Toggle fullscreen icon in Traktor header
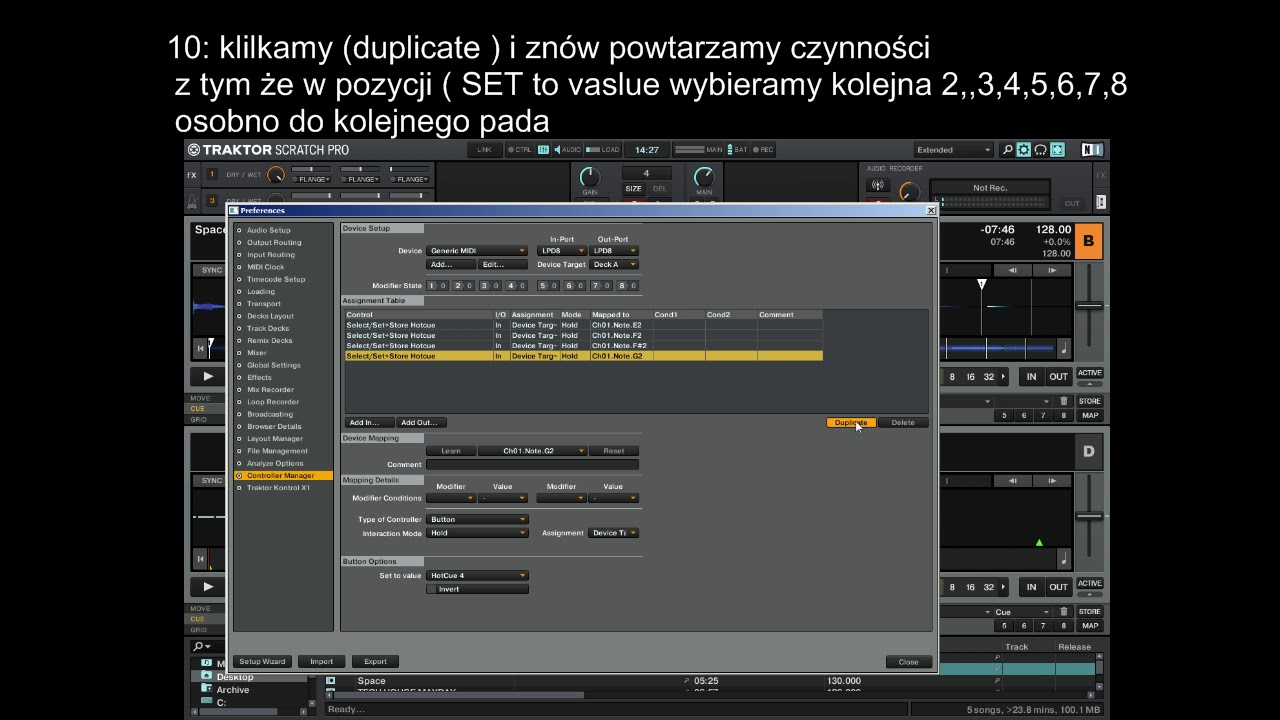1280x720 pixels. (1057, 150)
